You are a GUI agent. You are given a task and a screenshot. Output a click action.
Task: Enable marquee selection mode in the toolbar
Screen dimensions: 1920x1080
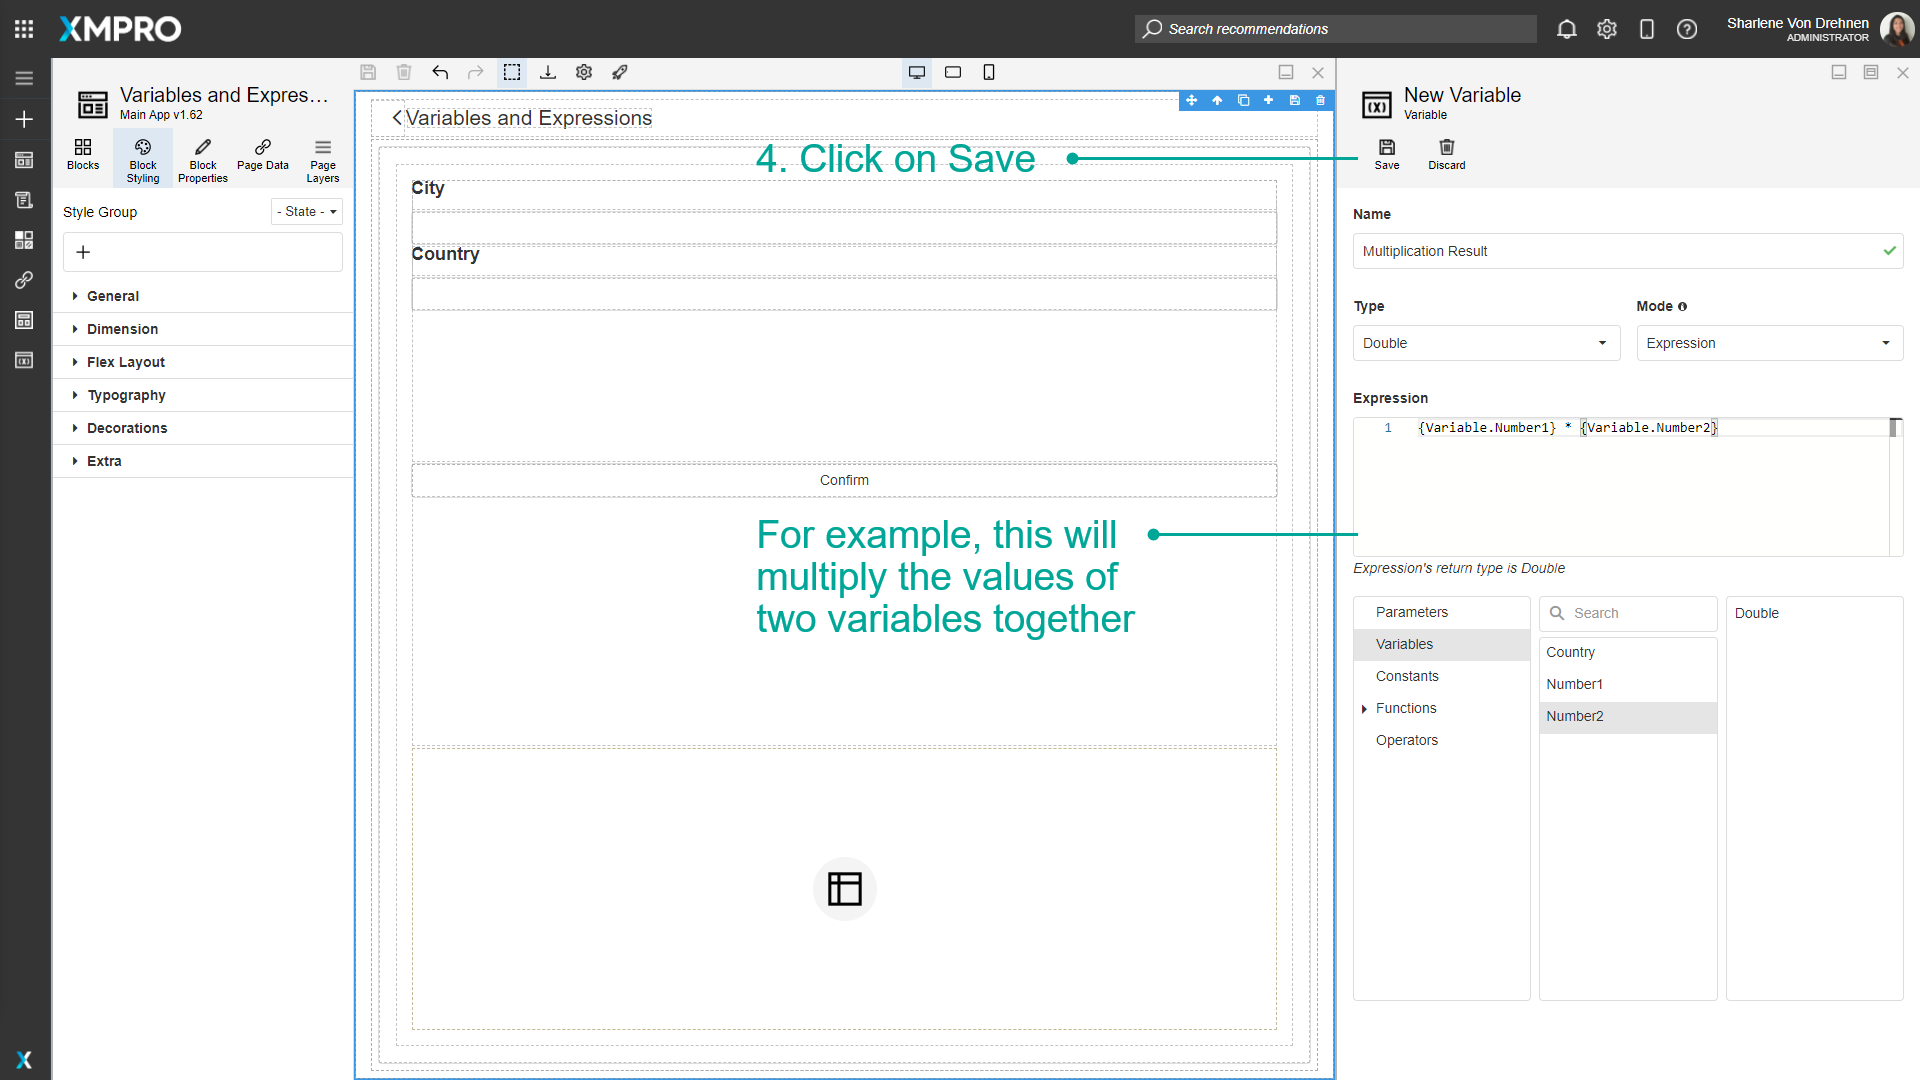pyautogui.click(x=511, y=72)
